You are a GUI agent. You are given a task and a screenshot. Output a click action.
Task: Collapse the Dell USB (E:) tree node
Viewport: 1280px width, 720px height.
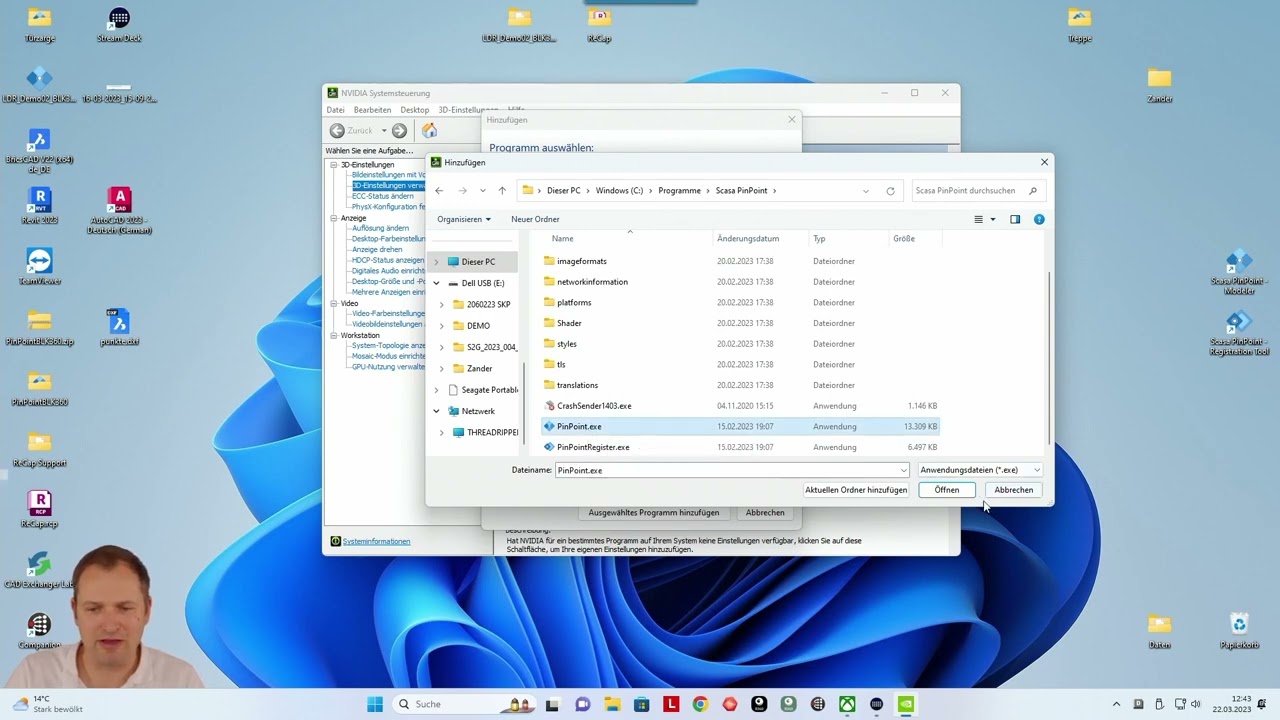(436, 283)
